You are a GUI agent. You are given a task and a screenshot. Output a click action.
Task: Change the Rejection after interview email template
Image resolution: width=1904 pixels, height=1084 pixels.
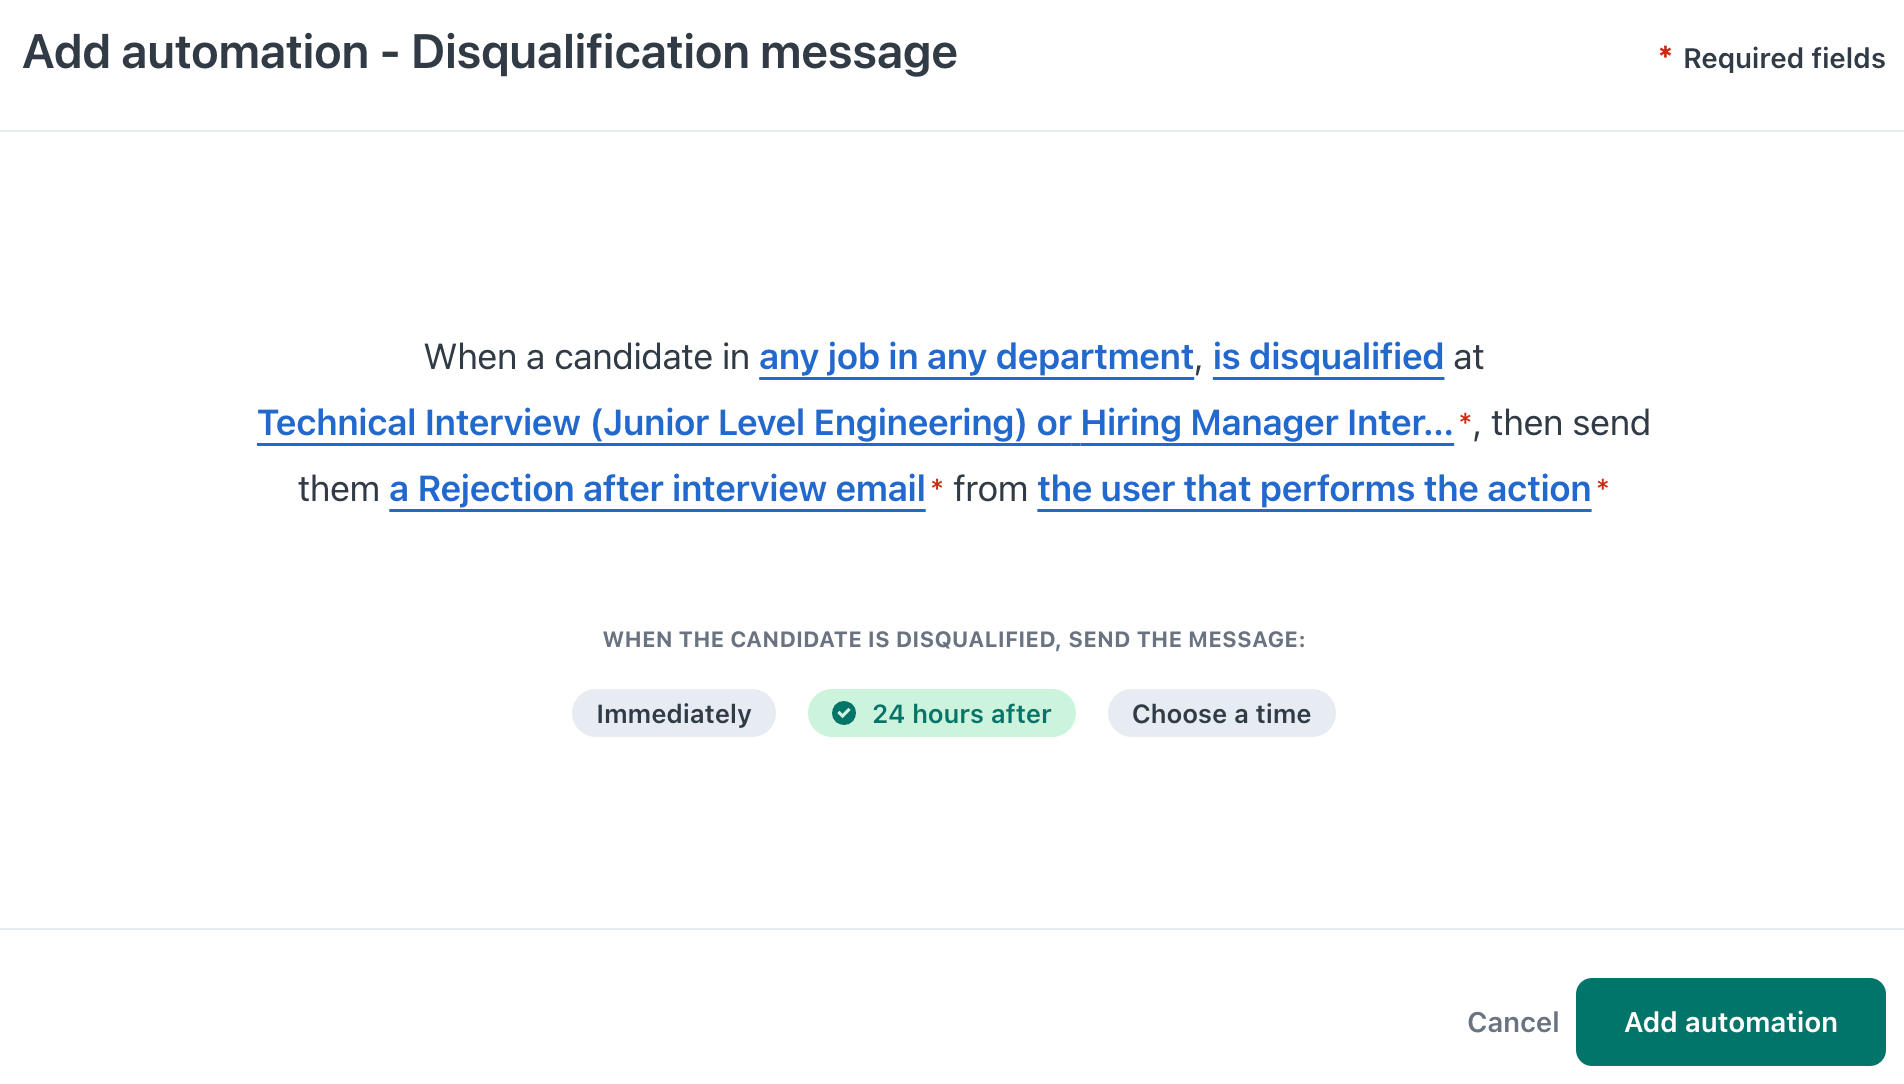pyautogui.click(x=656, y=488)
